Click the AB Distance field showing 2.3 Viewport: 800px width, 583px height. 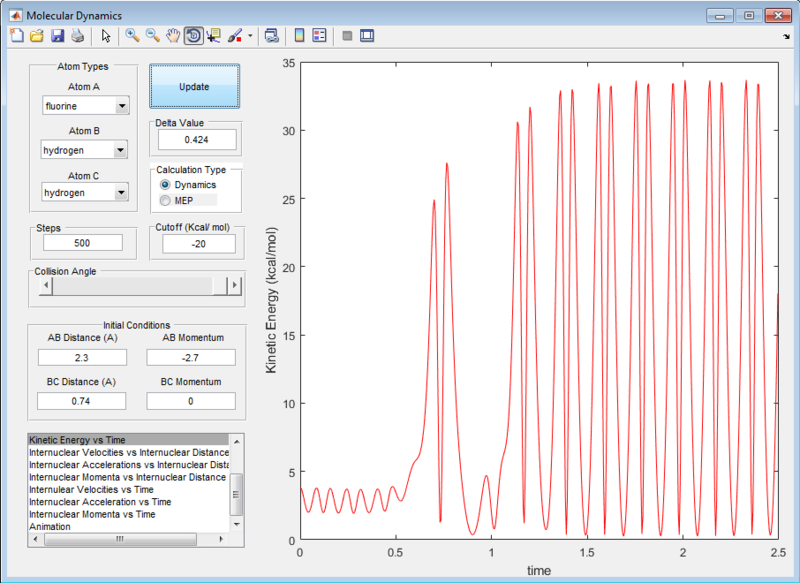(82, 358)
